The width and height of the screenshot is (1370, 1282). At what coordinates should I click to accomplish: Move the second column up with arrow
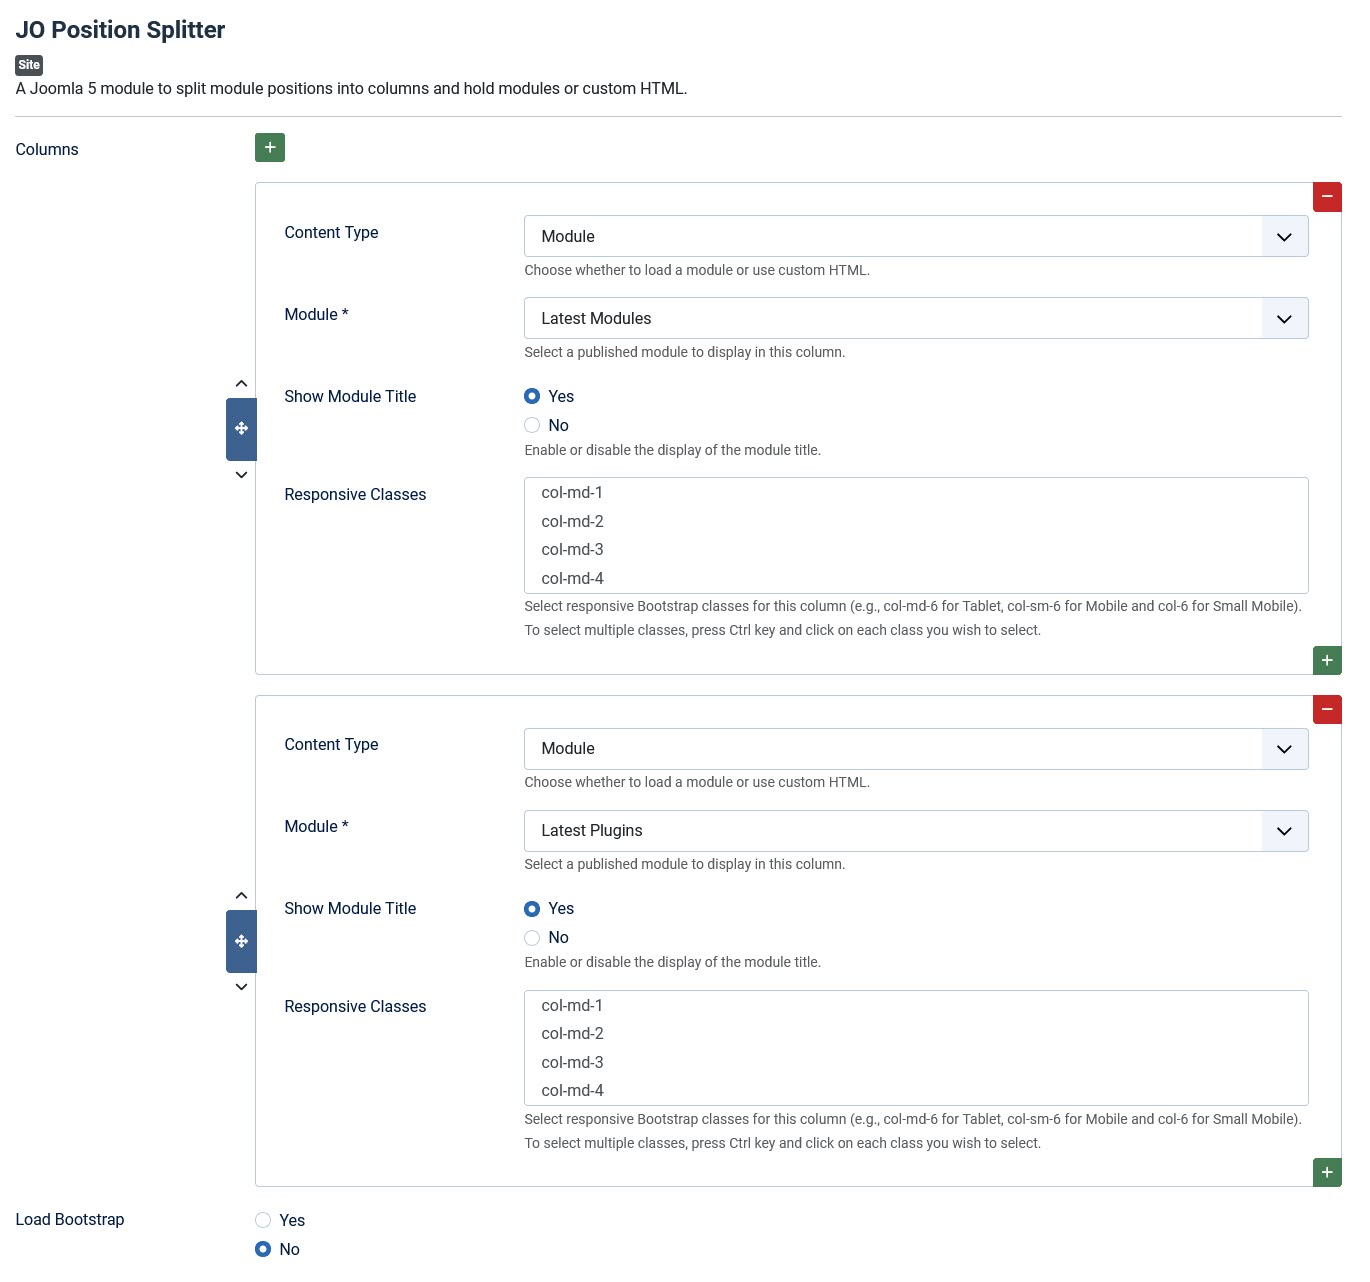tap(241, 895)
